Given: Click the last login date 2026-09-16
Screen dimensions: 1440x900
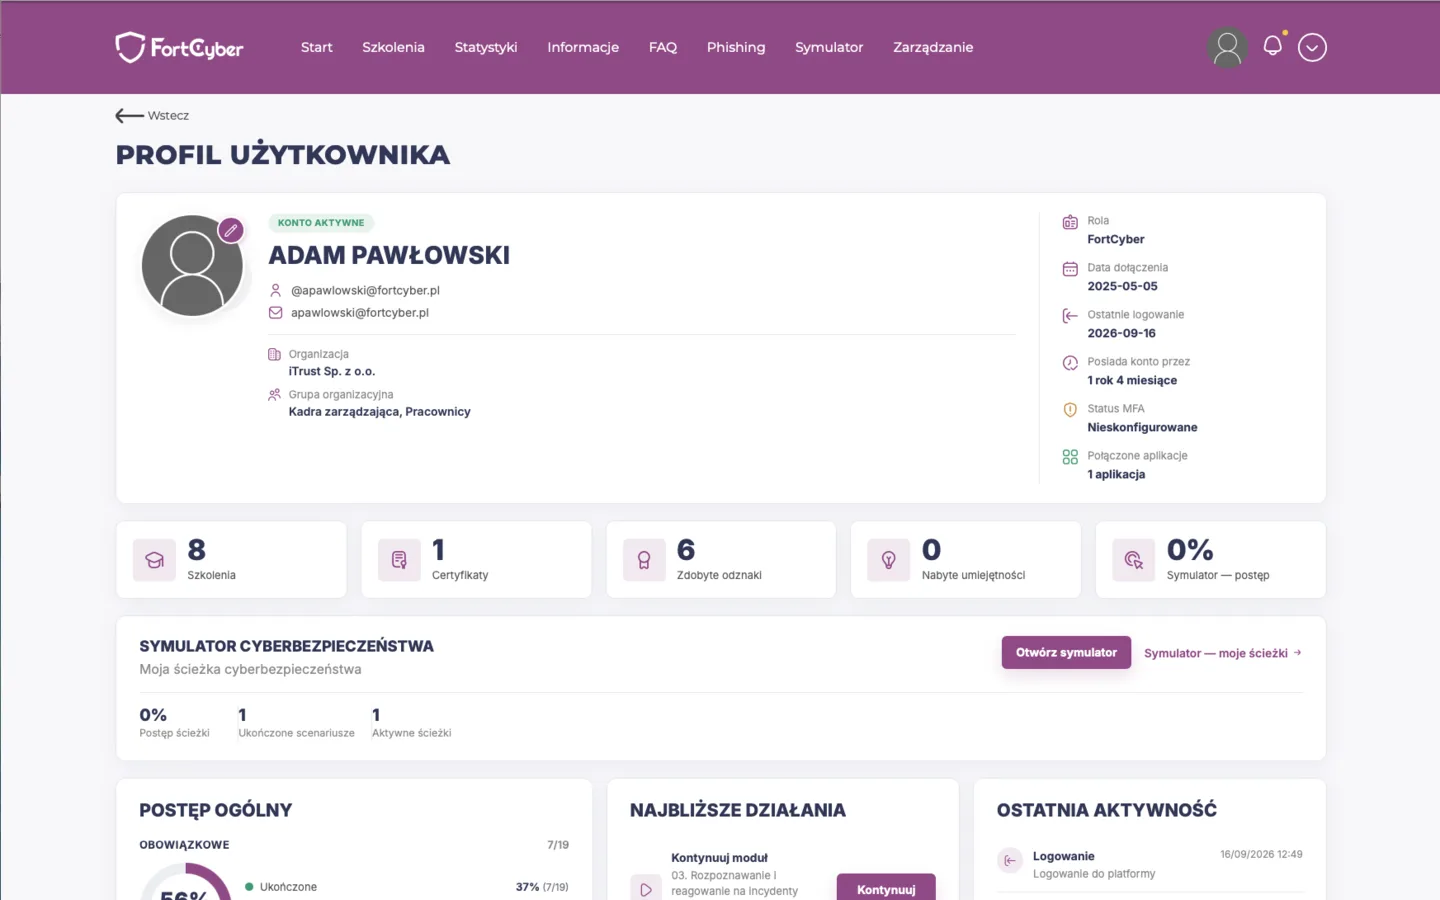Looking at the screenshot, I should pos(1121,333).
